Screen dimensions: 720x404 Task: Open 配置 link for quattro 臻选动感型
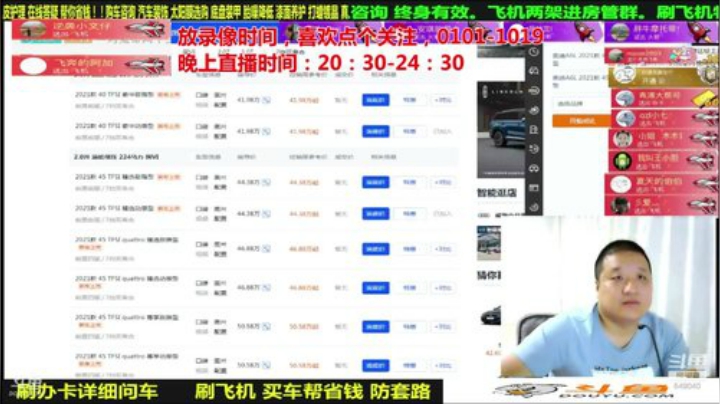click(220, 293)
